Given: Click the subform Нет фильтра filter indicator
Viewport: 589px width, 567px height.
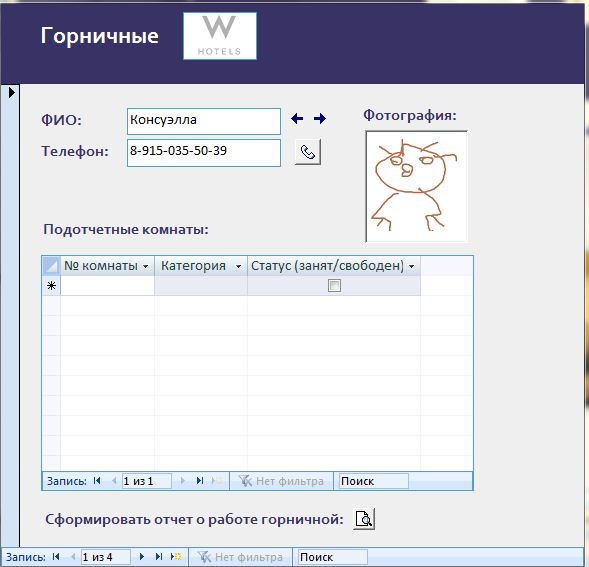Looking at the screenshot, I should tap(281, 481).
